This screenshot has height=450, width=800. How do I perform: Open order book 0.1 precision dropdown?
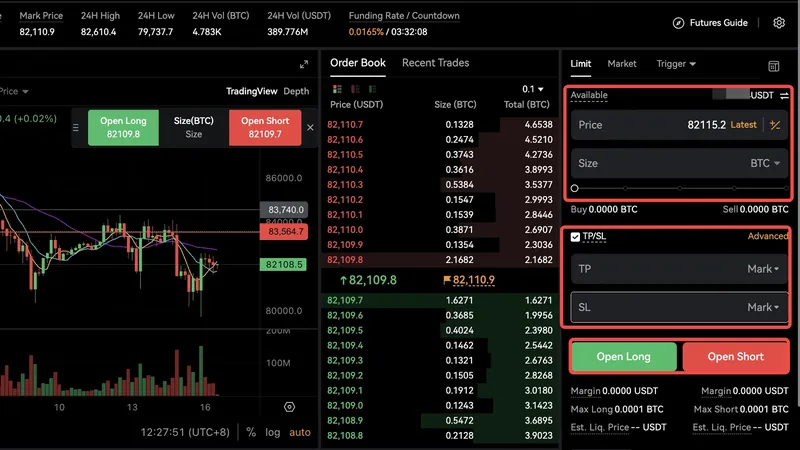pos(533,89)
